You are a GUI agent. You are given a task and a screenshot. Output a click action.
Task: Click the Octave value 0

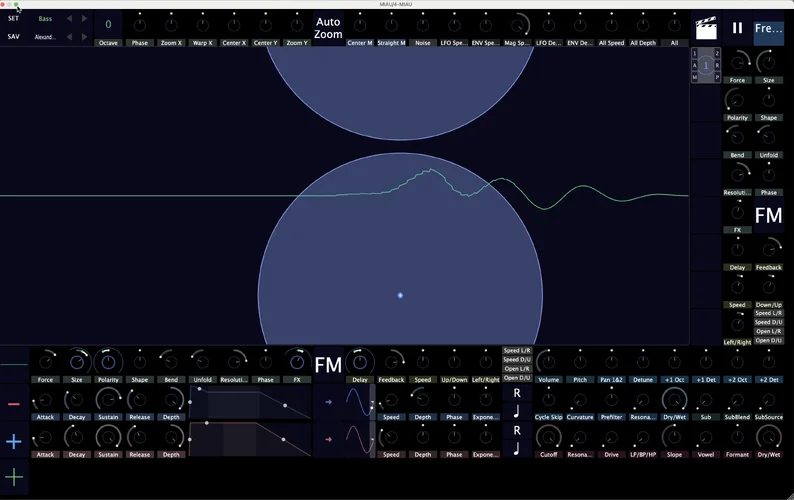(108, 24)
